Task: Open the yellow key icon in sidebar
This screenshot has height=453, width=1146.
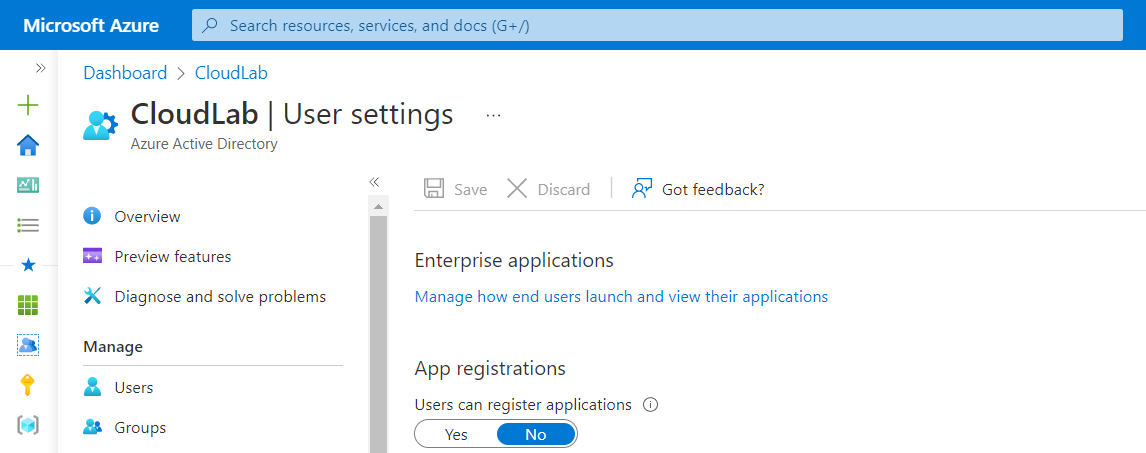Action: pos(28,384)
